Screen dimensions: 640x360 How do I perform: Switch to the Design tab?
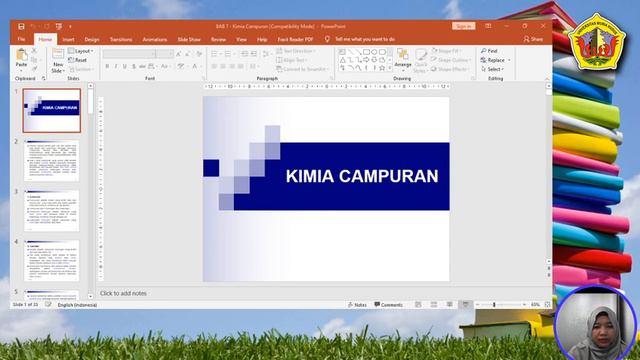92,39
